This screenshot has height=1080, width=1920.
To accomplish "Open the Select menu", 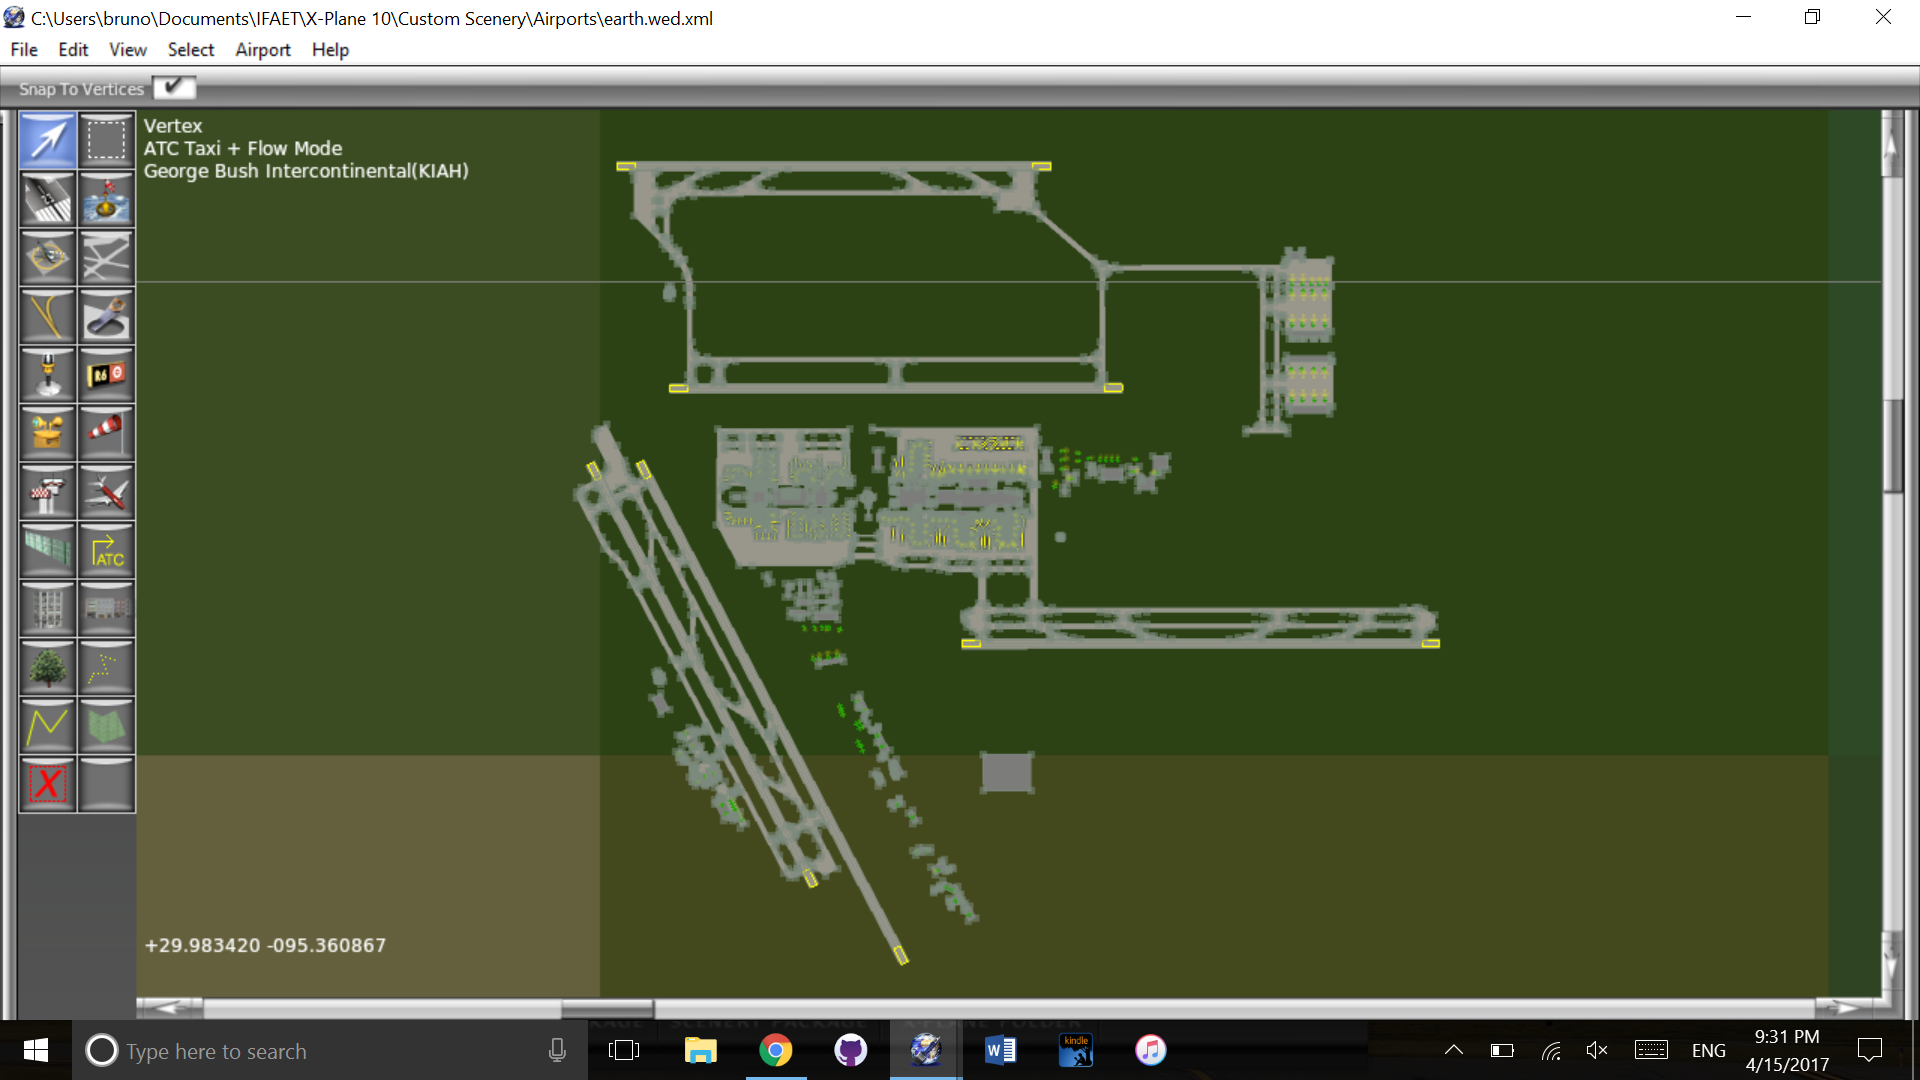I will click(190, 50).
